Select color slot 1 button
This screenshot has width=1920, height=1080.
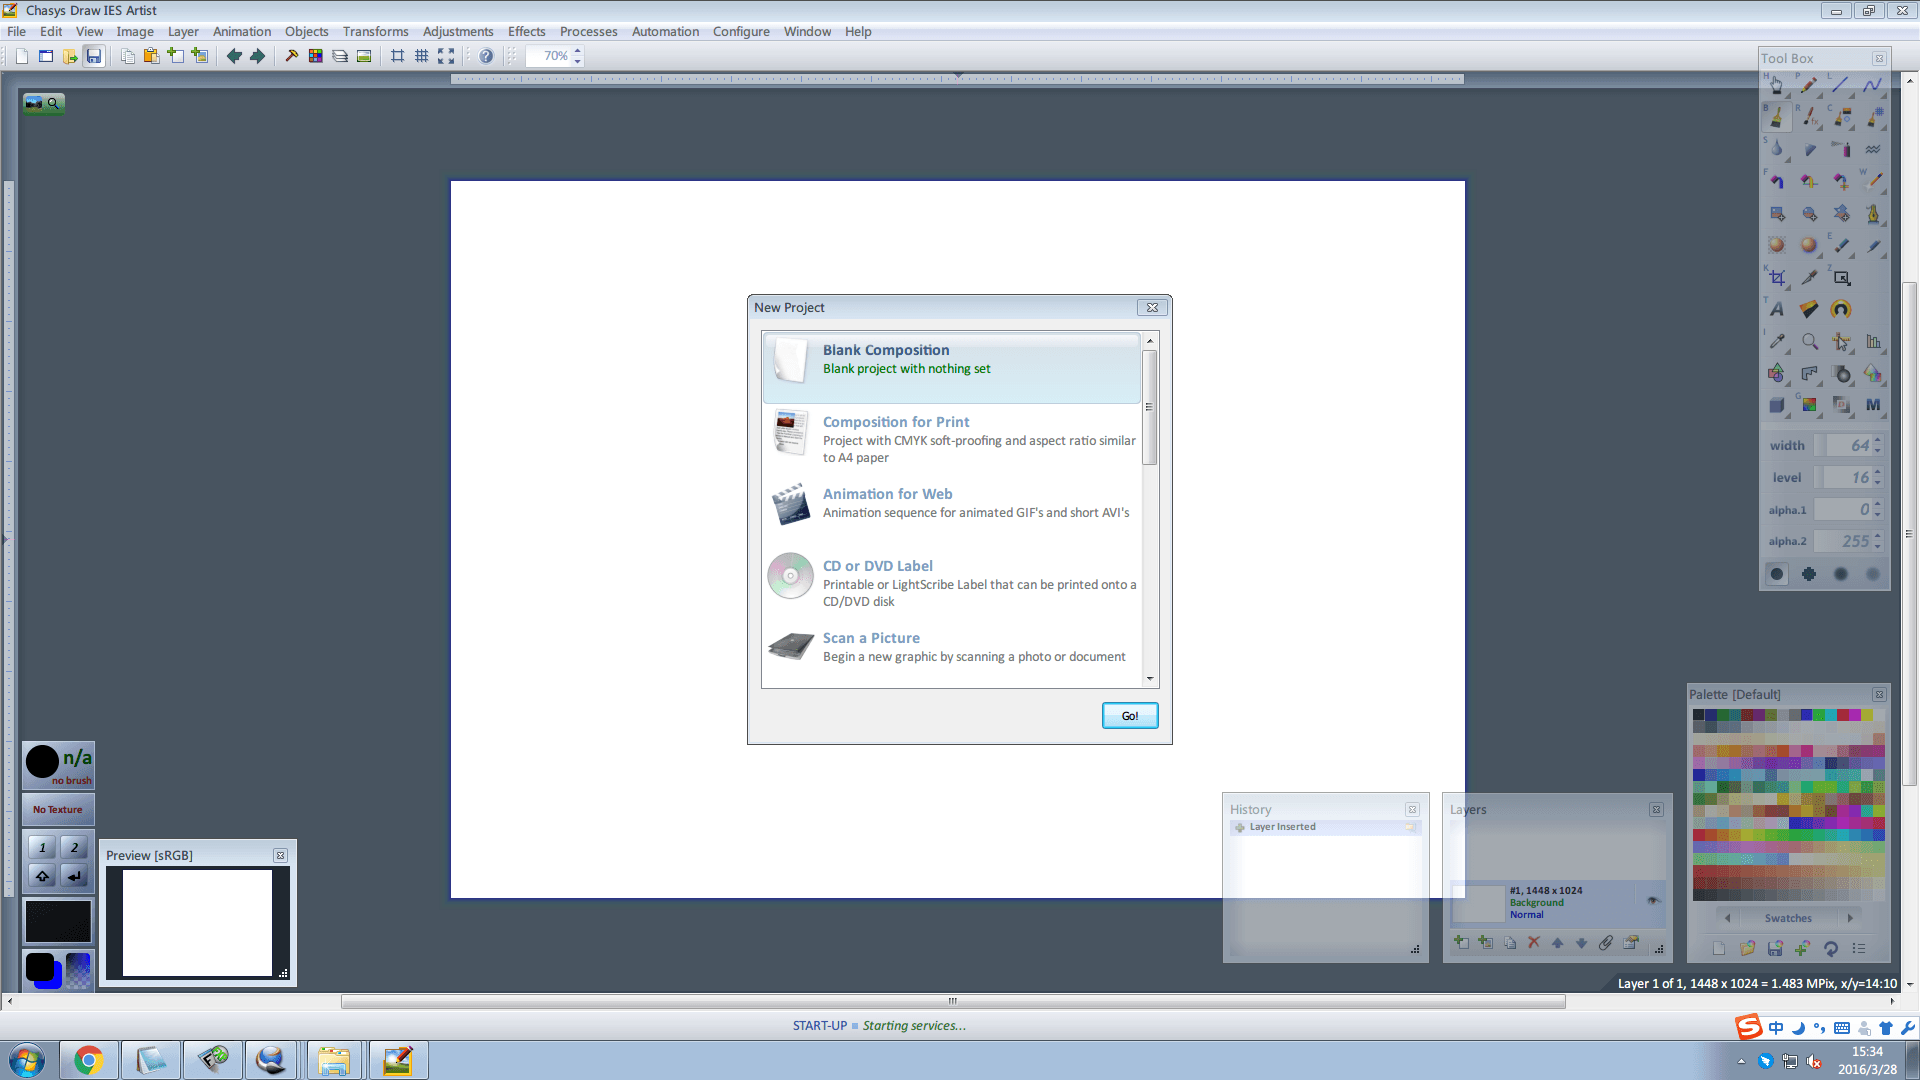(42, 847)
